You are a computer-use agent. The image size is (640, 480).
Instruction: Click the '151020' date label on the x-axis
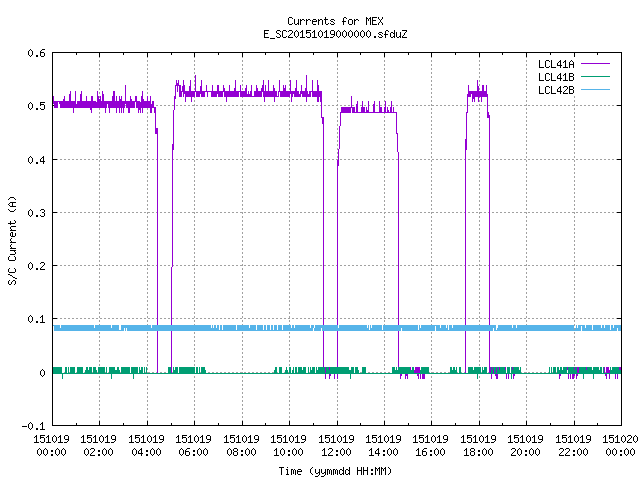click(620, 439)
